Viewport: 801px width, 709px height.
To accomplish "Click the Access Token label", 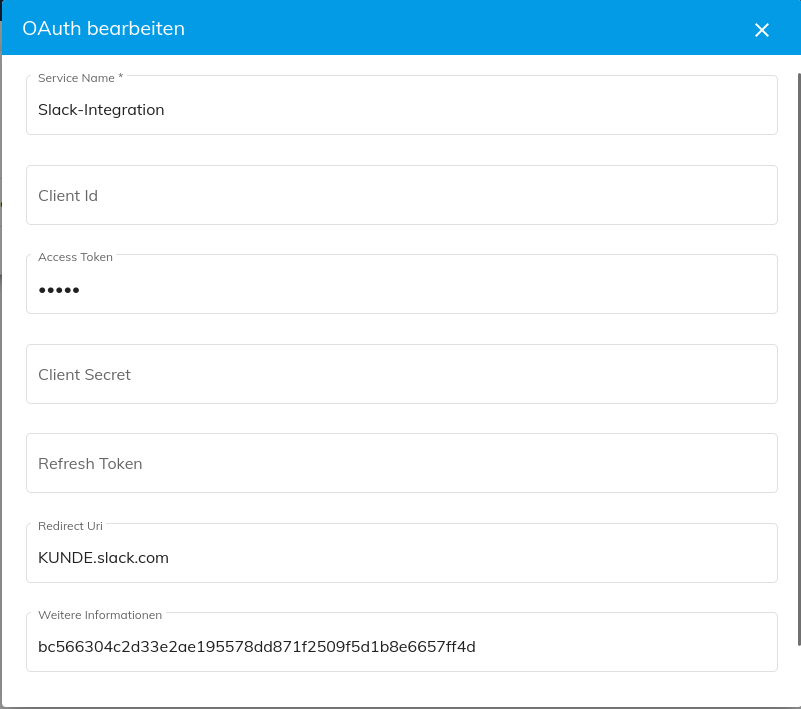I will (x=75, y=257).
